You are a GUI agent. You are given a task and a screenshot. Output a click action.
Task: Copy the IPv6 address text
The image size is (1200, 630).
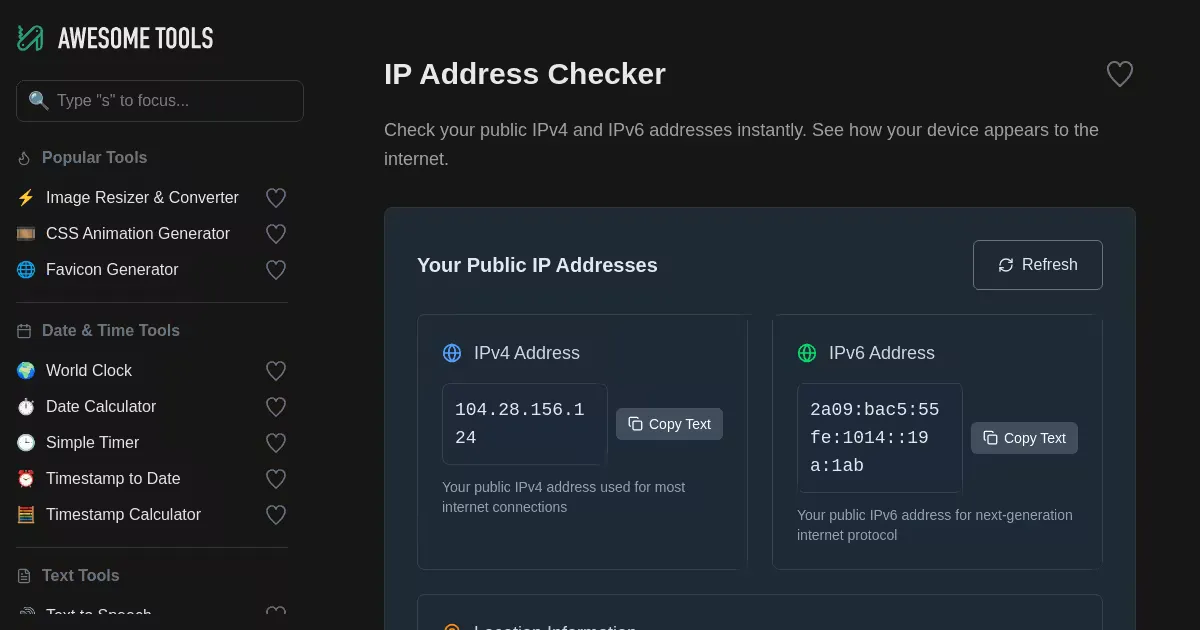1024,438
